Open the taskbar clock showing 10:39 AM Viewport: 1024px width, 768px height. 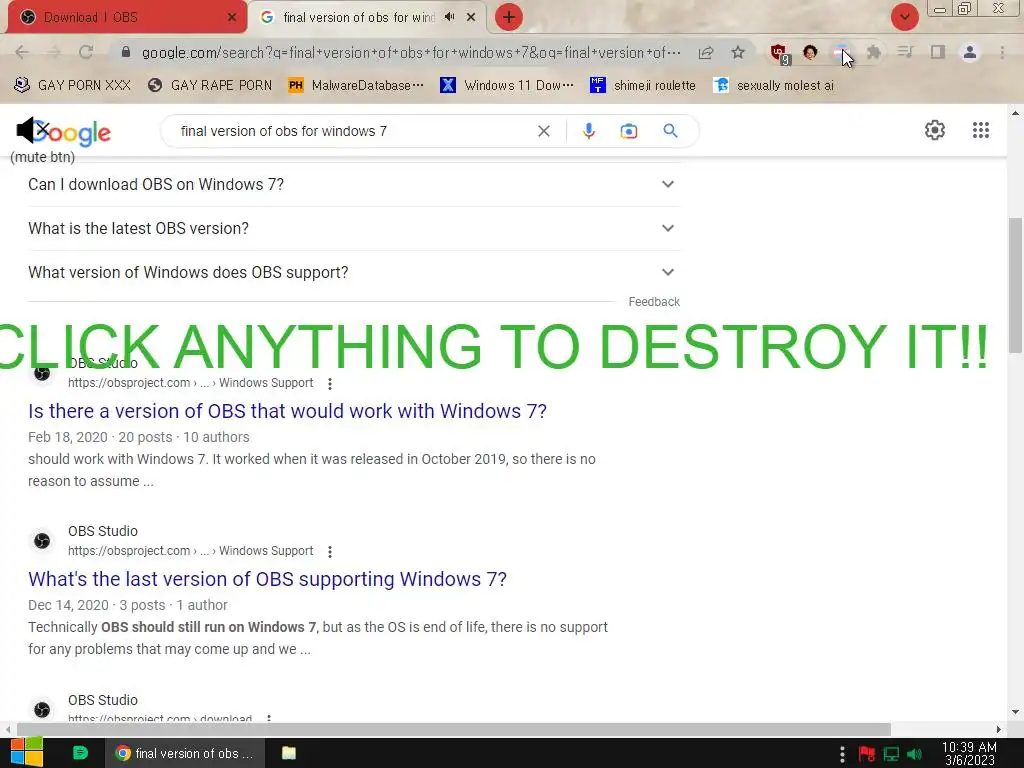click(x=969, y=753)
